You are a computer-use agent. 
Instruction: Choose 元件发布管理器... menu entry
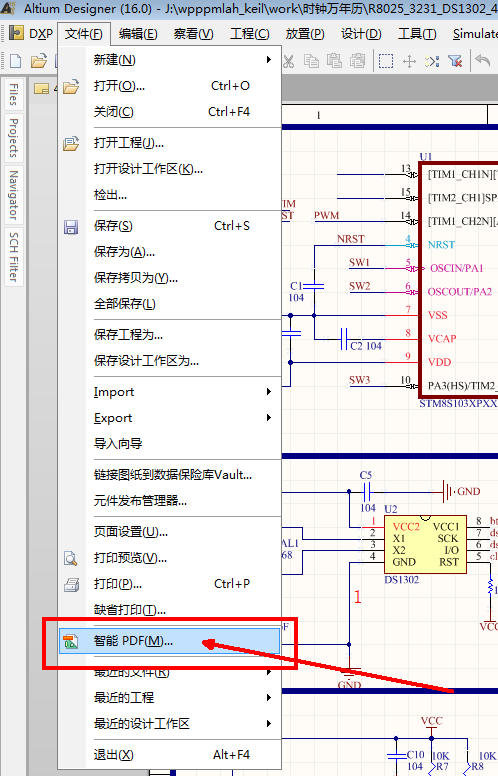click(170, 500)
